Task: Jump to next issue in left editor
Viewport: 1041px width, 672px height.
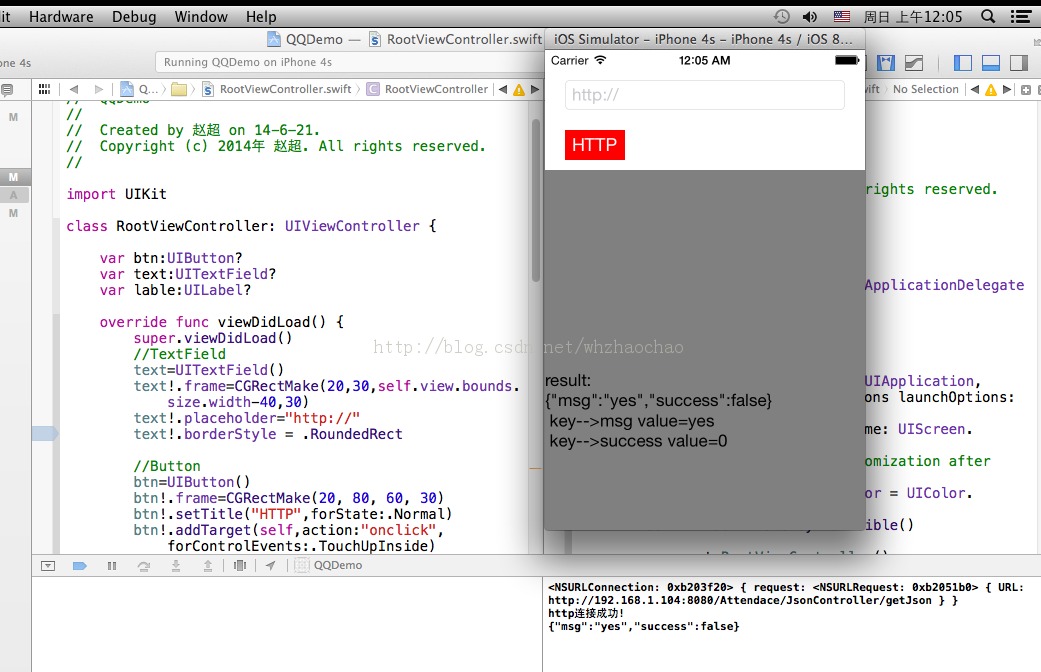Action: [x=534, y=89]
